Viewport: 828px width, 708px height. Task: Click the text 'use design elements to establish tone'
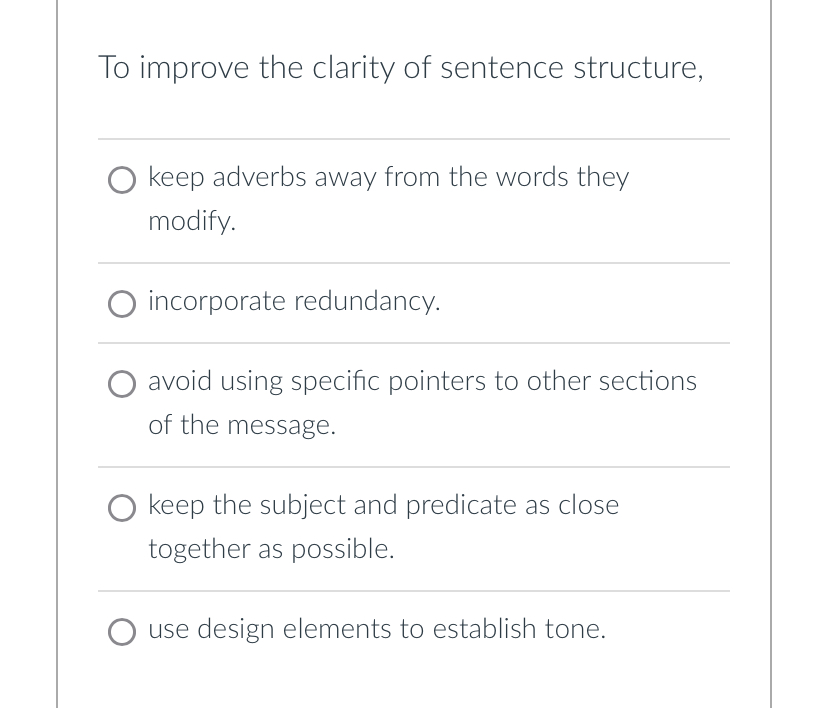tap(377, 629)
